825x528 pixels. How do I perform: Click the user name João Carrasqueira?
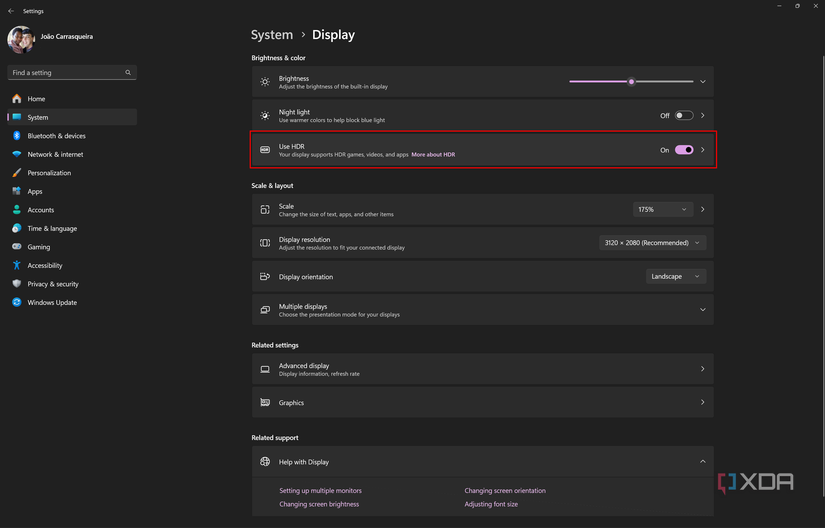coord(67,36)
